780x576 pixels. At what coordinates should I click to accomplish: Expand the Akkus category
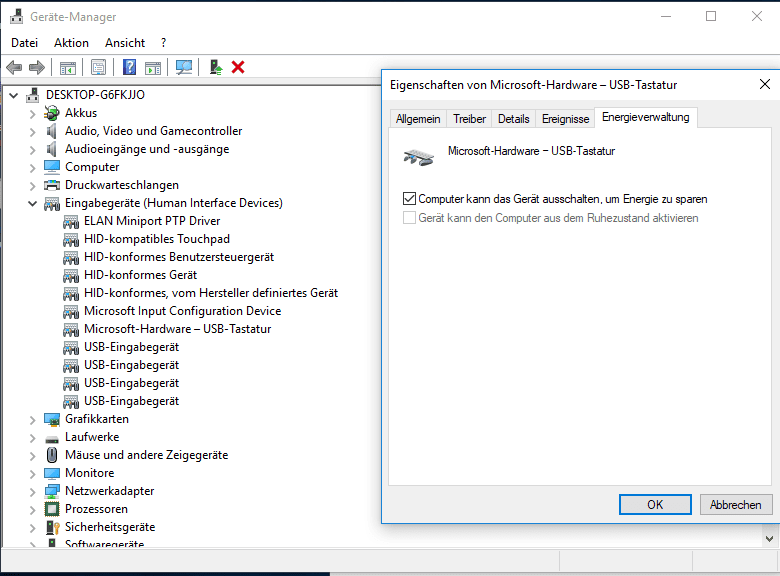pos(32,114)
